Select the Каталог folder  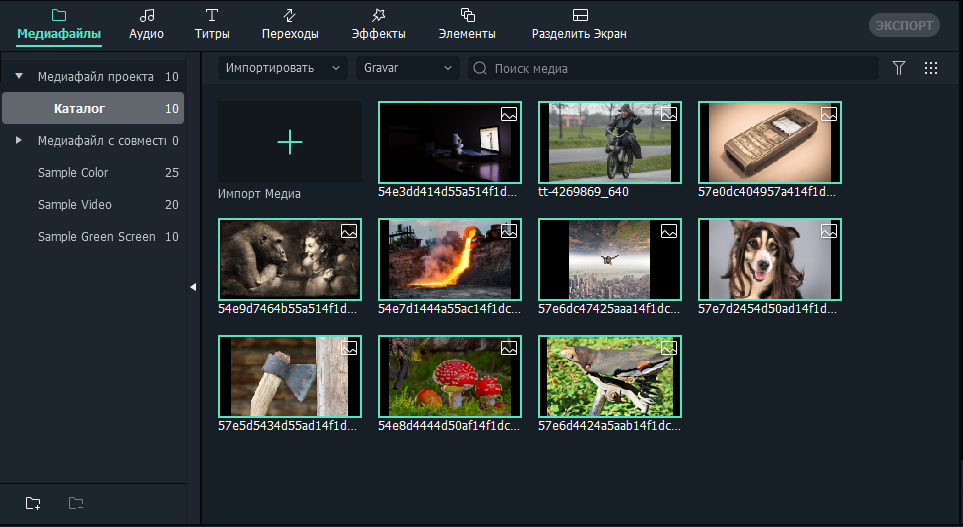(93, 108)
